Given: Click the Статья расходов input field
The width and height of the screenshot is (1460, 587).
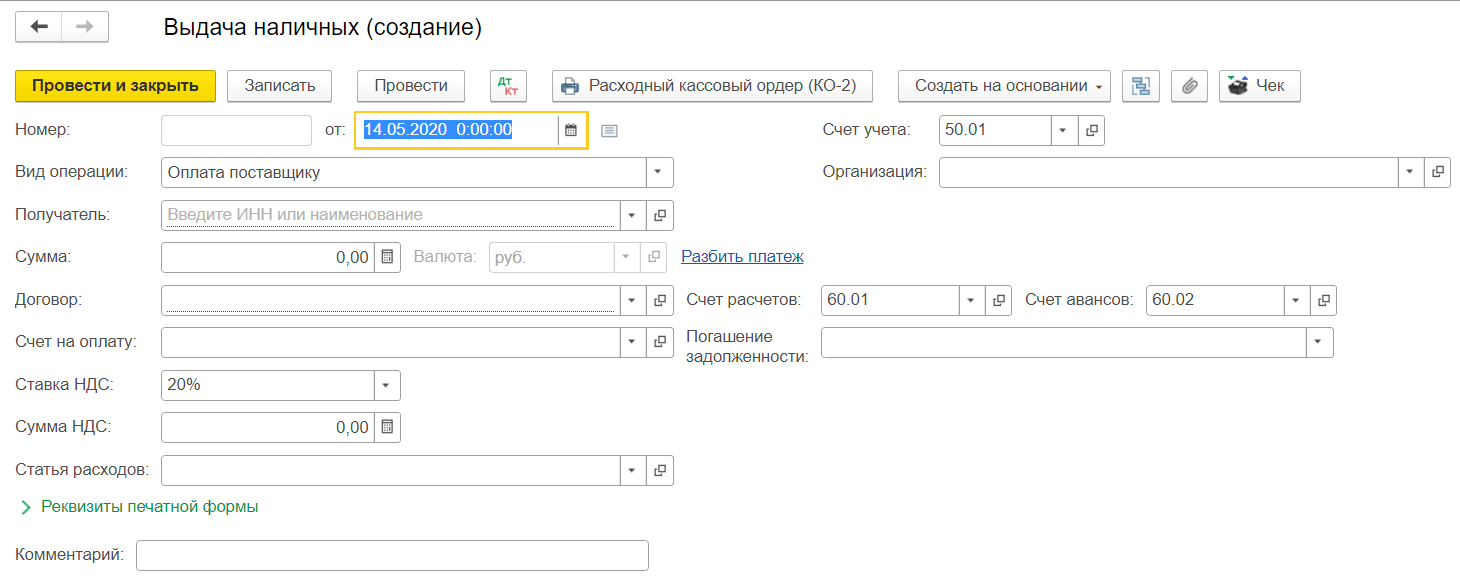Looking at the screenshot, I should pos(391,470).
